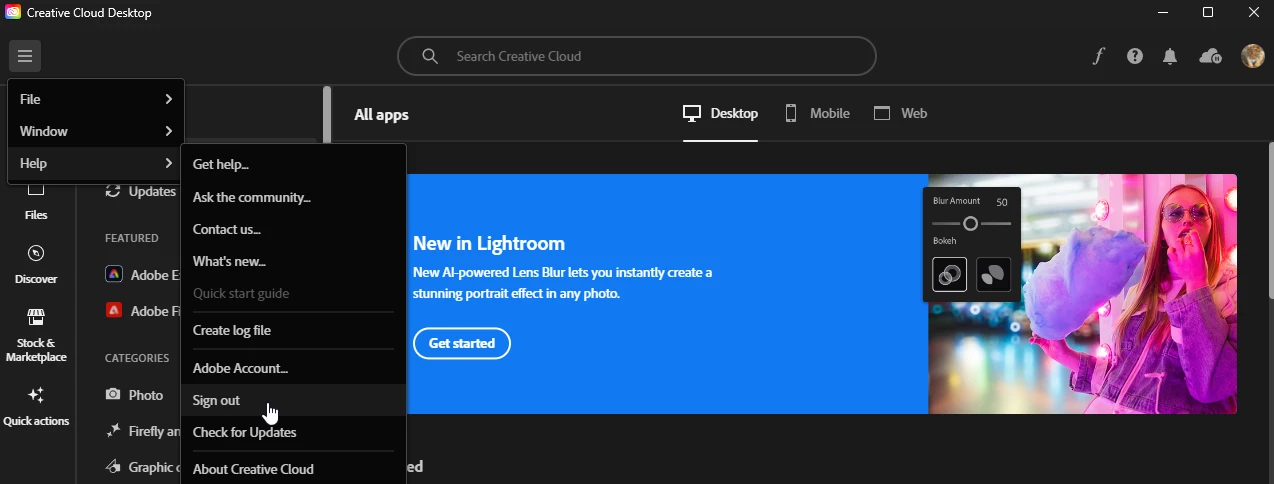Viewport: 1274px width, 484px height.
Task: Click the Mobile phone icon
Action: tap(791, 113)
